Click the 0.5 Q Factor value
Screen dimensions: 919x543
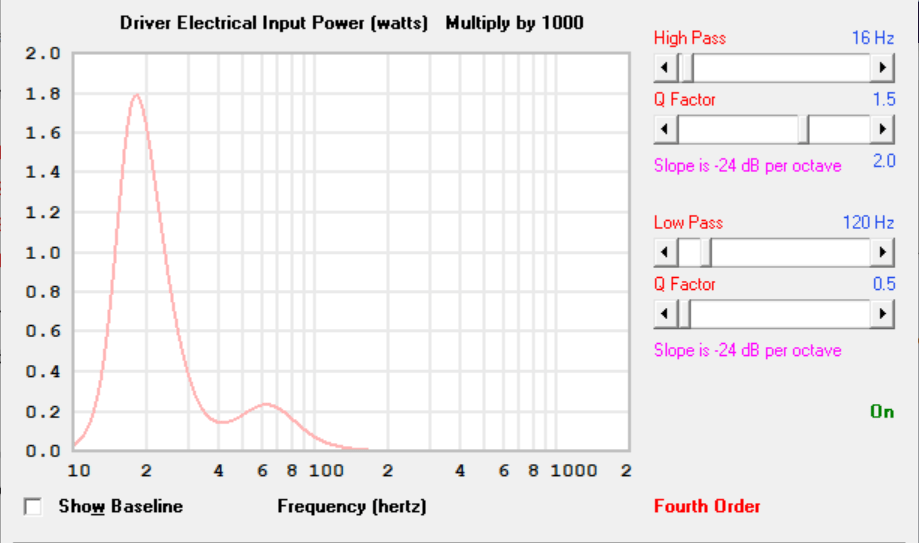[884, 284]
